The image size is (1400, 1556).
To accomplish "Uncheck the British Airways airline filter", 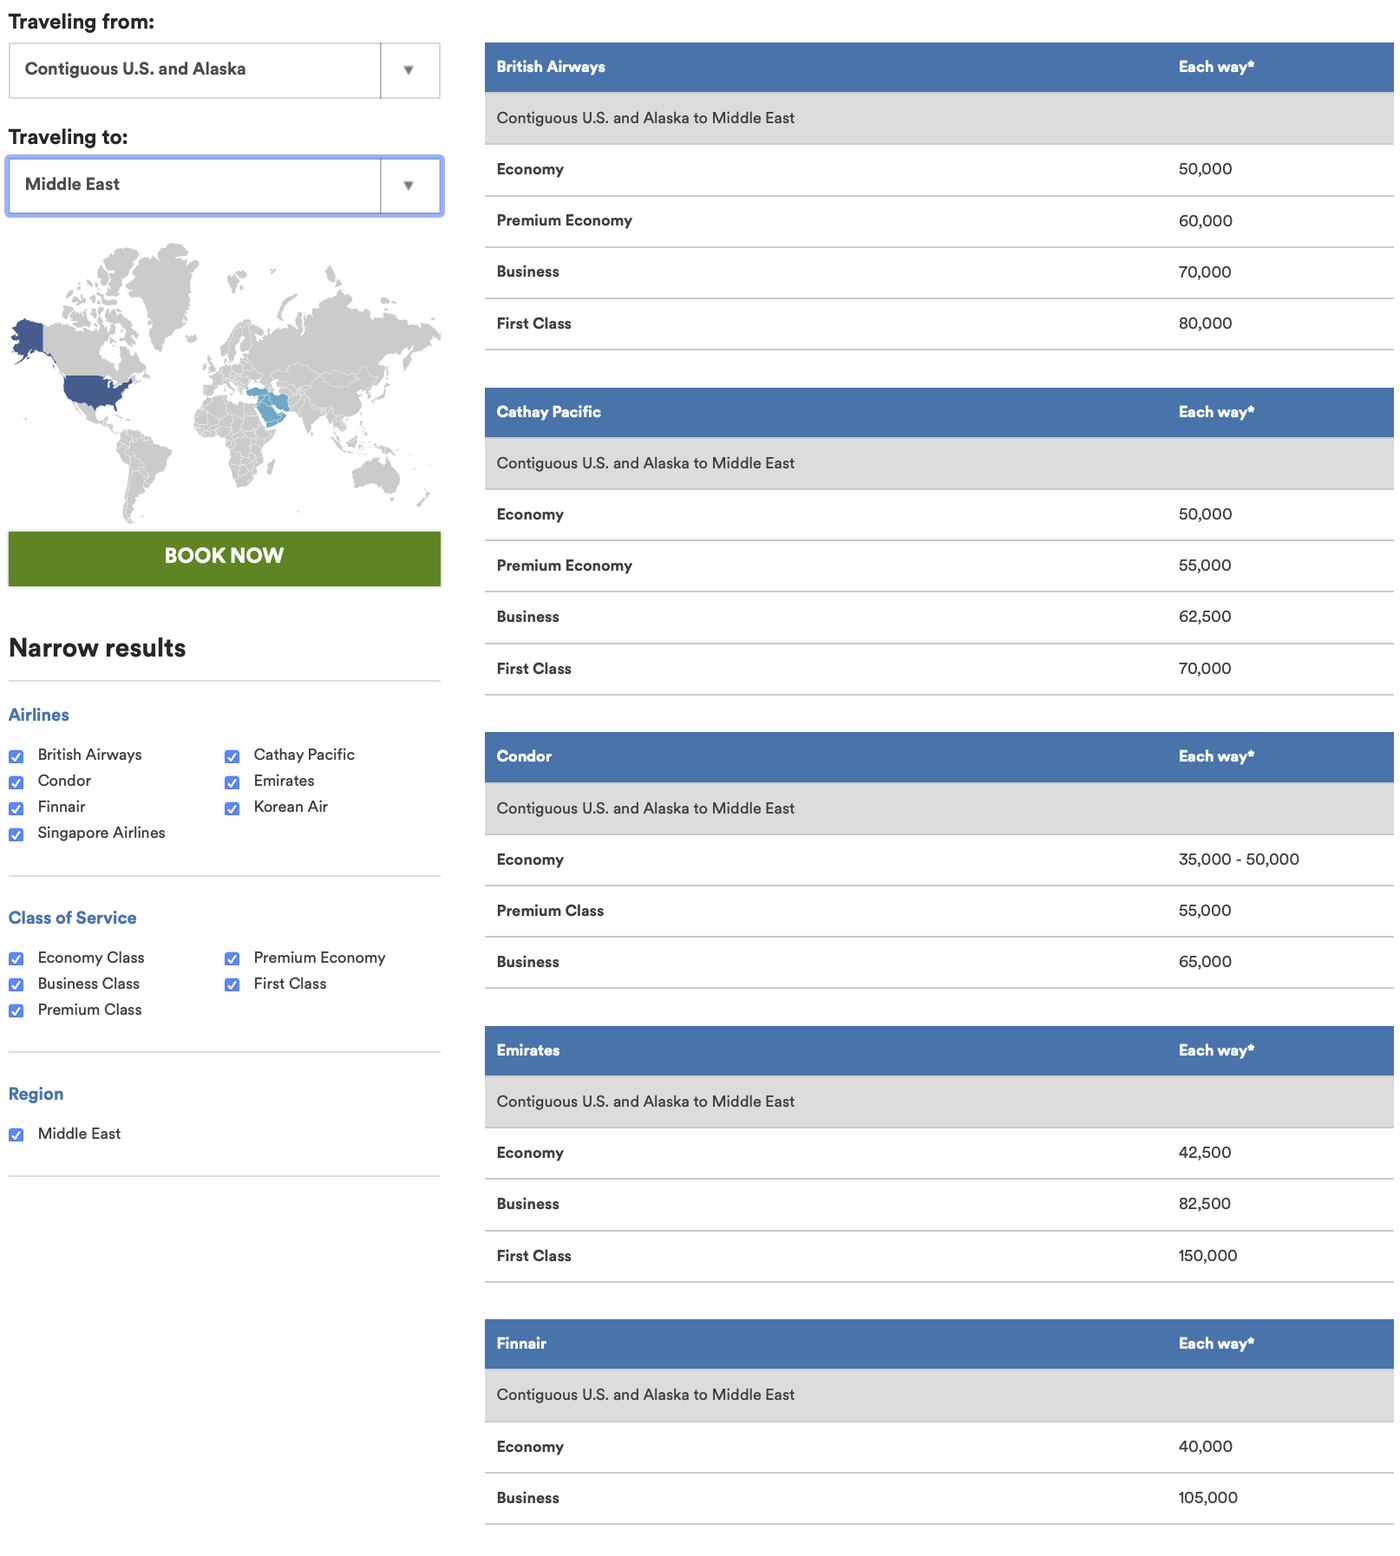I will pos(16,756).
